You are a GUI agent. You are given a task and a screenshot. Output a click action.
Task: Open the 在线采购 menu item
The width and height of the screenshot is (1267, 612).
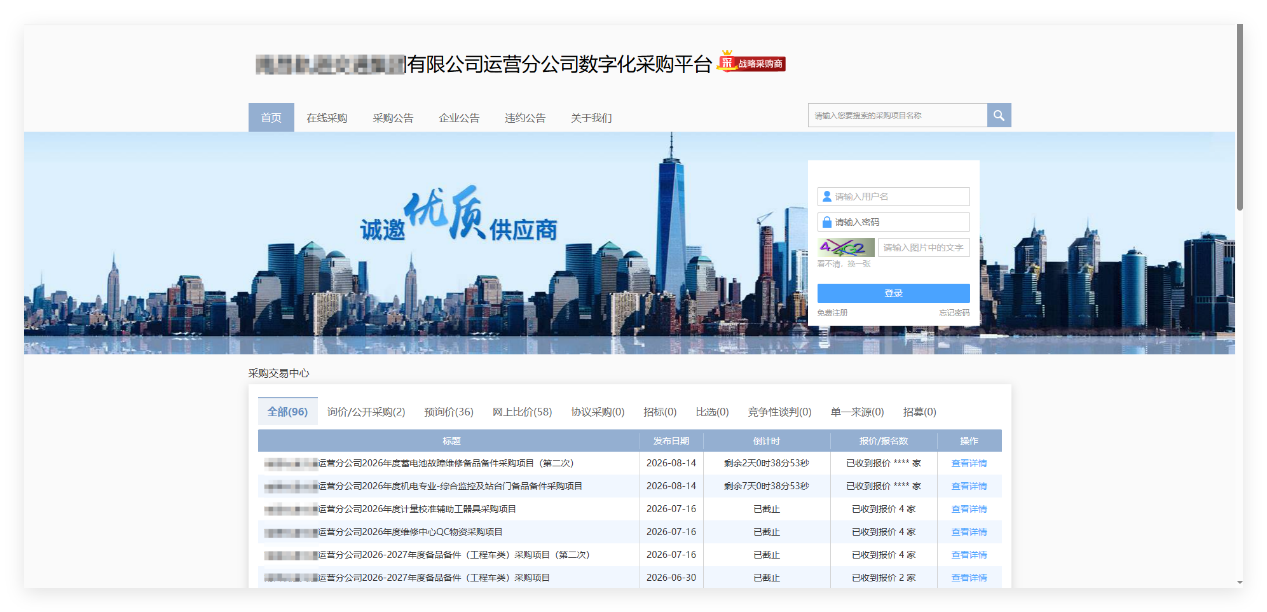(x=327, y=117)
